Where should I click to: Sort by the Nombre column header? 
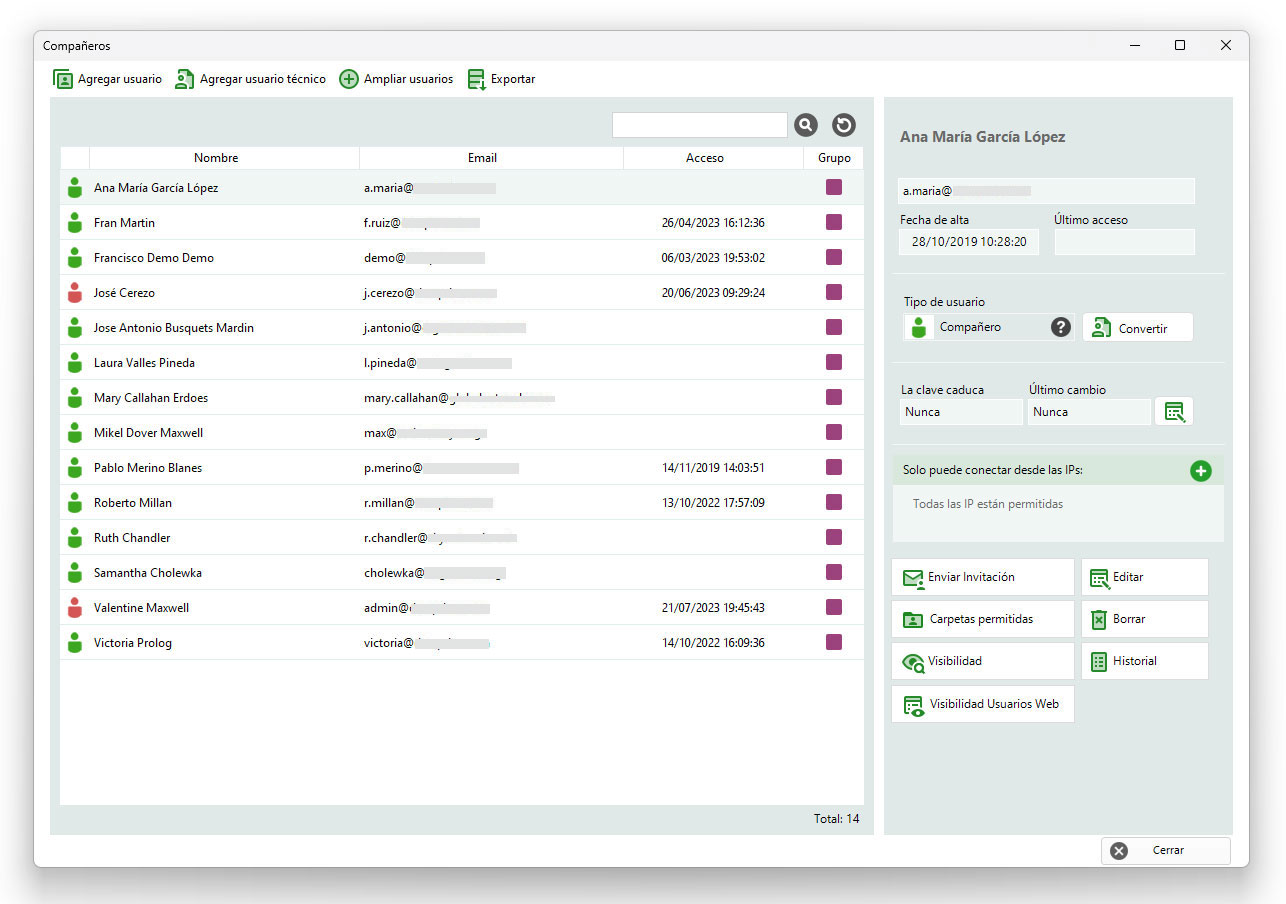[x=224, y=158]
